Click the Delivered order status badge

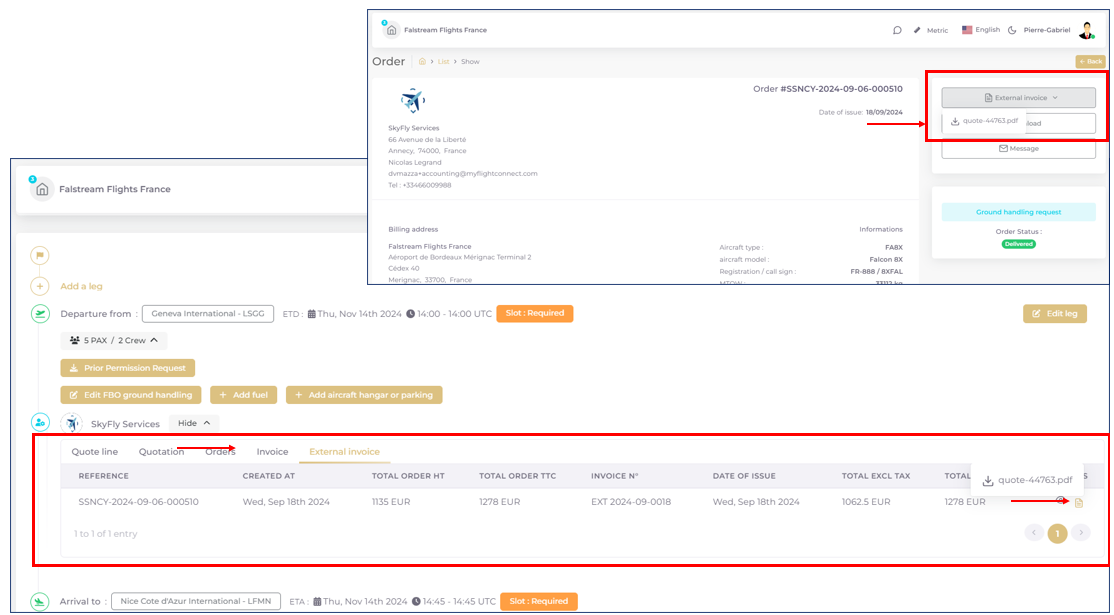1019,244
